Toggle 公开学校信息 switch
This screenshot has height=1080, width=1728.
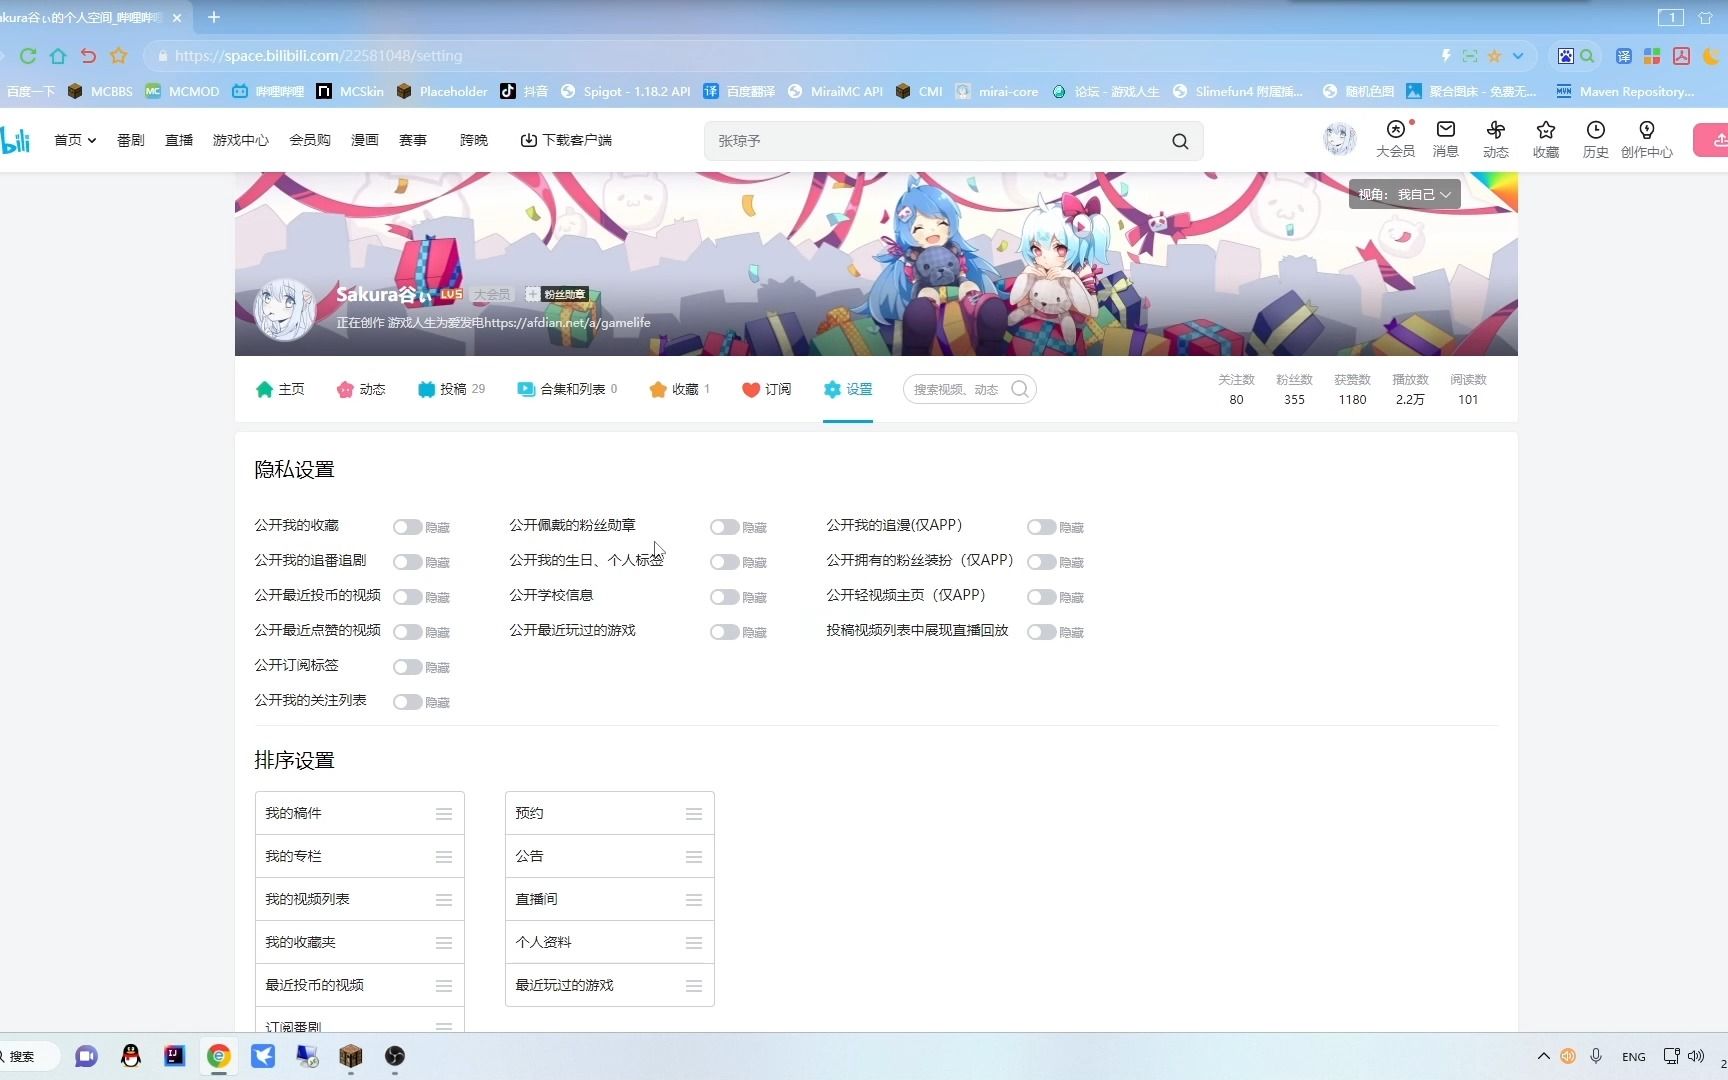(x=724, y=597)
